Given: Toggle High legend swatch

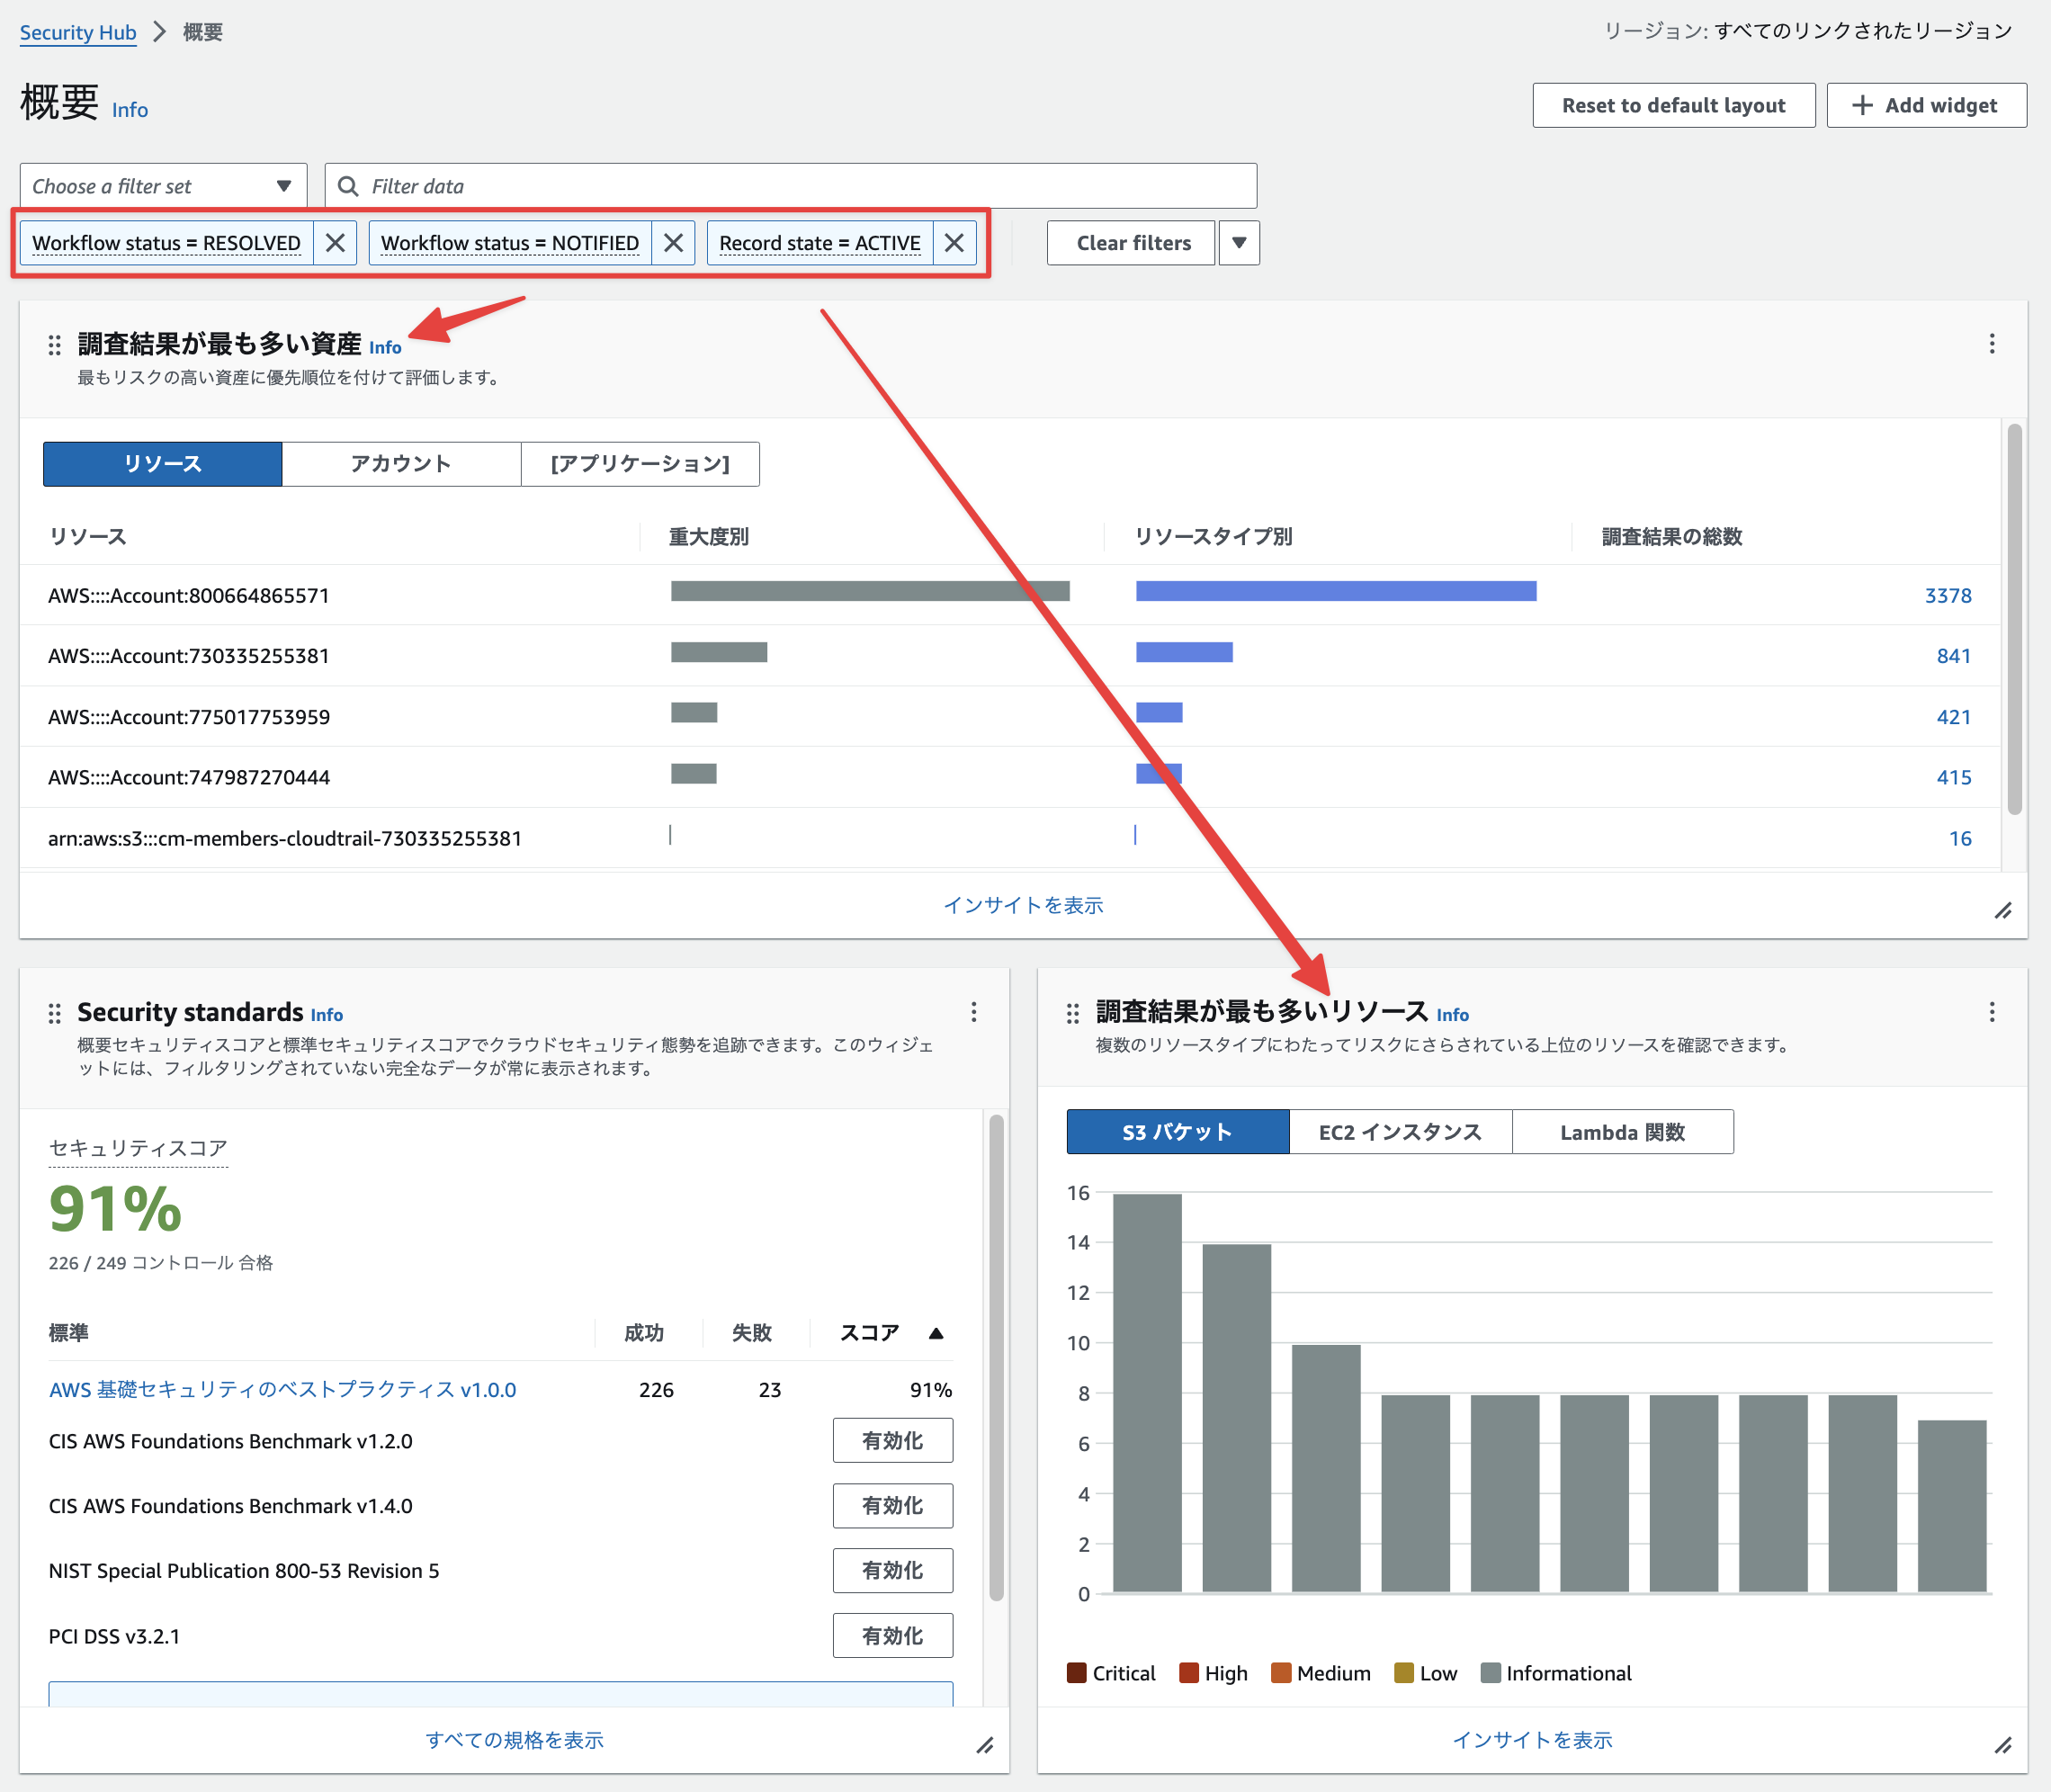Looking at the screenshot, I should (x=1189, y=1673).
